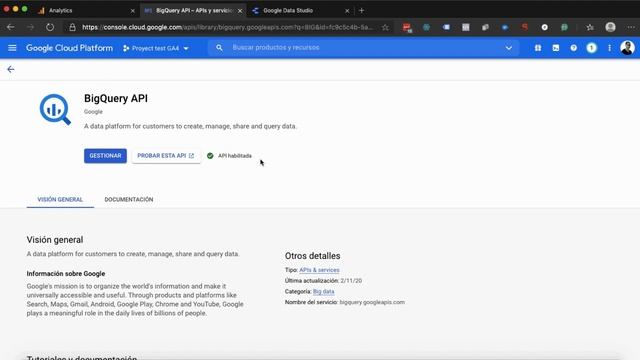640x360 pixels.
Task: Click the Última actualización date 2/11/20
Action: pos(351,281)
